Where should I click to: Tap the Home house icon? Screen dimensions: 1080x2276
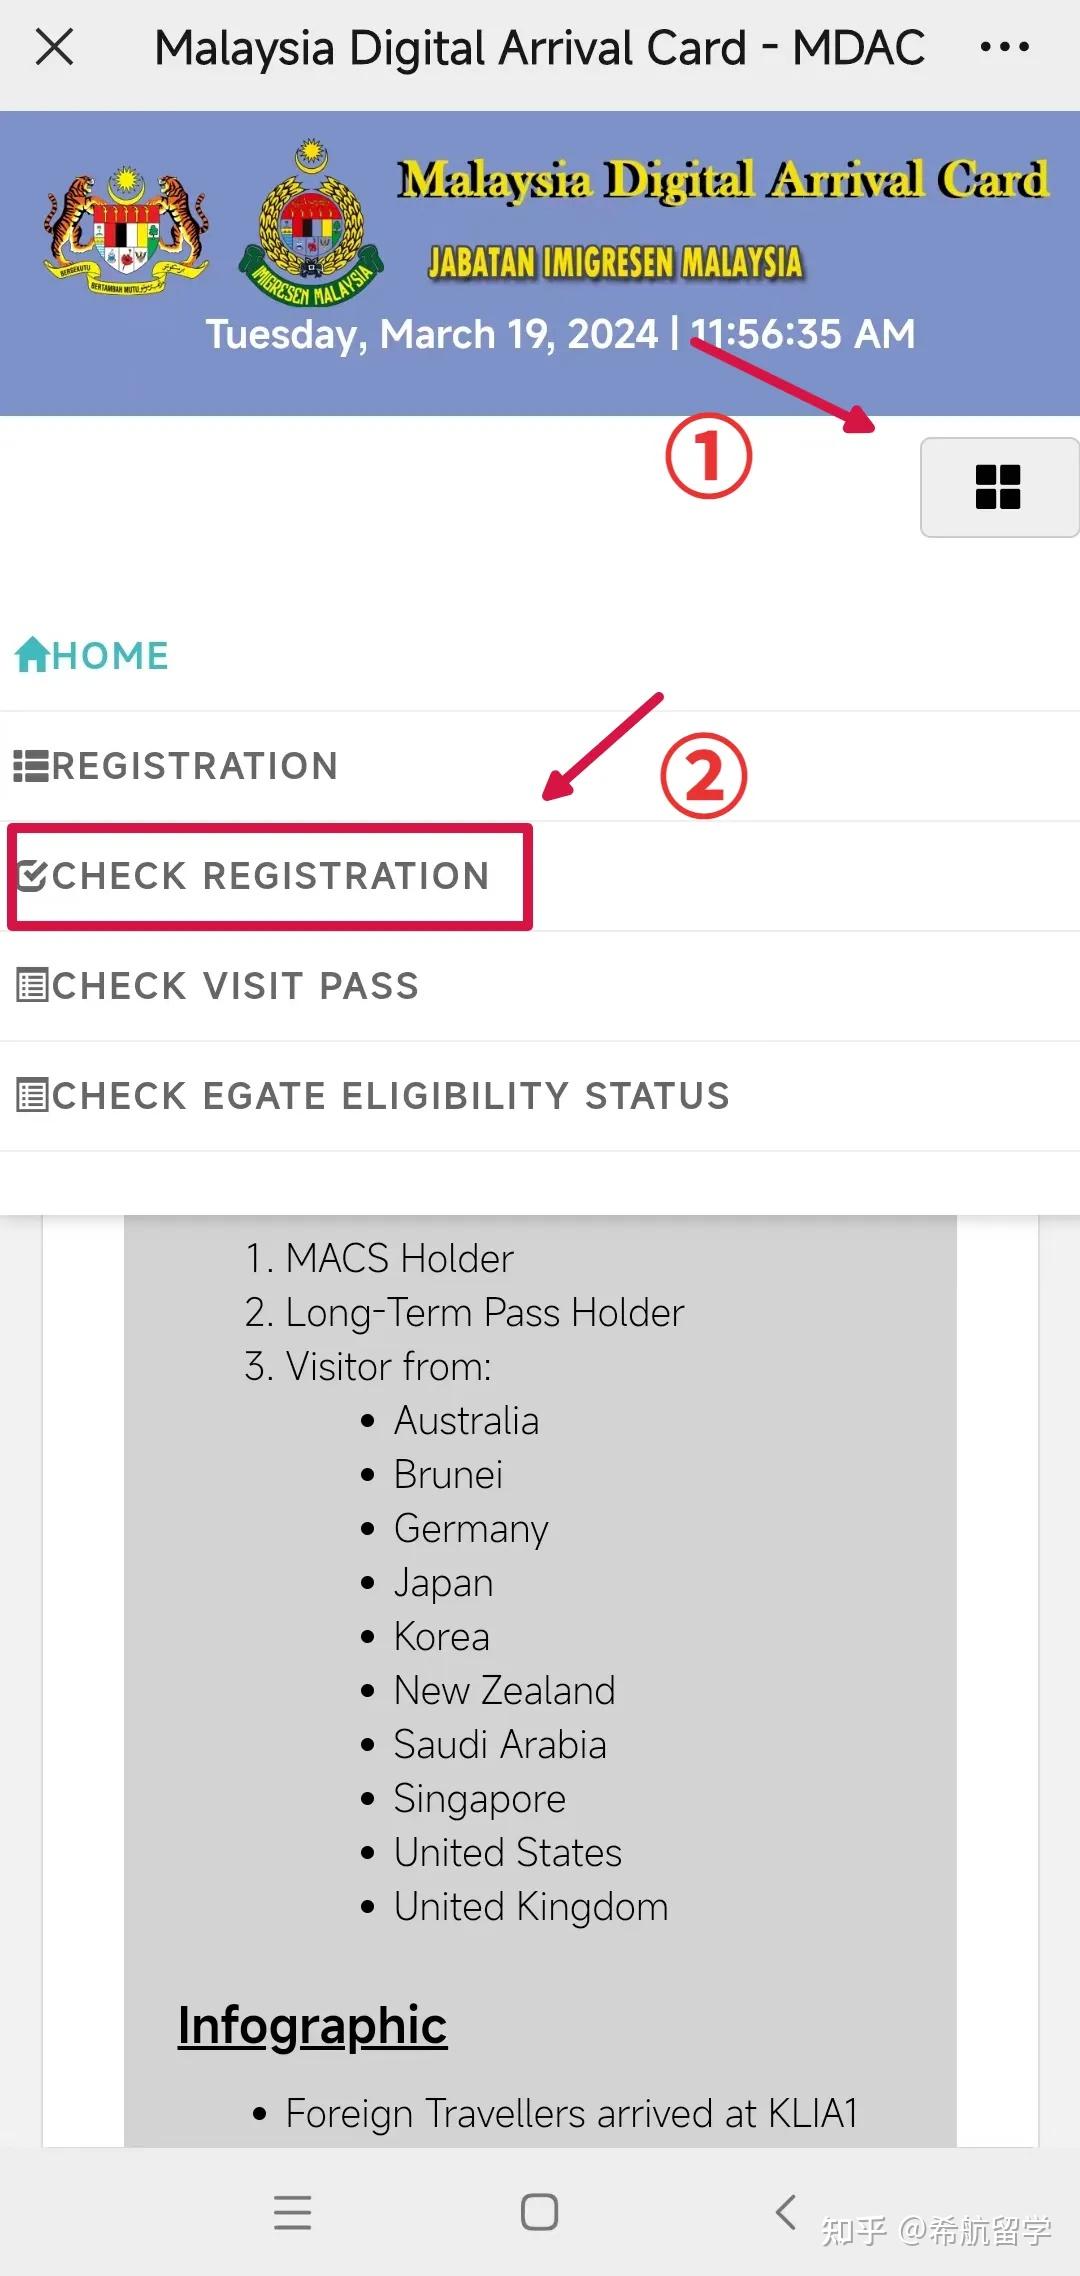[x=32, y=655]
